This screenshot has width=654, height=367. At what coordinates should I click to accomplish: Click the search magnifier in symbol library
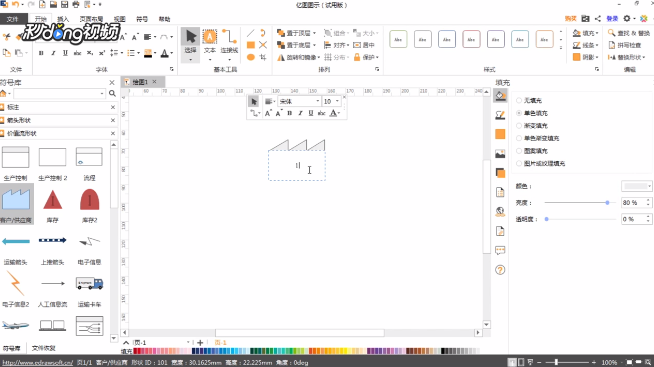112,93
